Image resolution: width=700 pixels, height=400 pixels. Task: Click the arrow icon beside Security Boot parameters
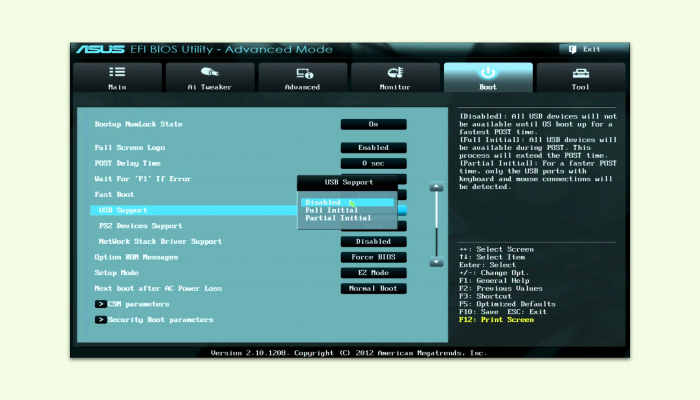click(100, 320)
